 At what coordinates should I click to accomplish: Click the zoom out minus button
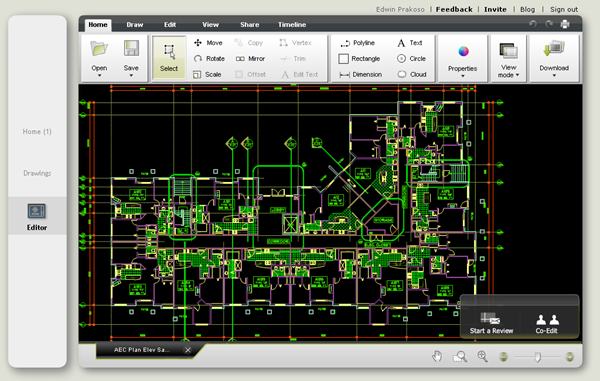[x=504, y=357]
